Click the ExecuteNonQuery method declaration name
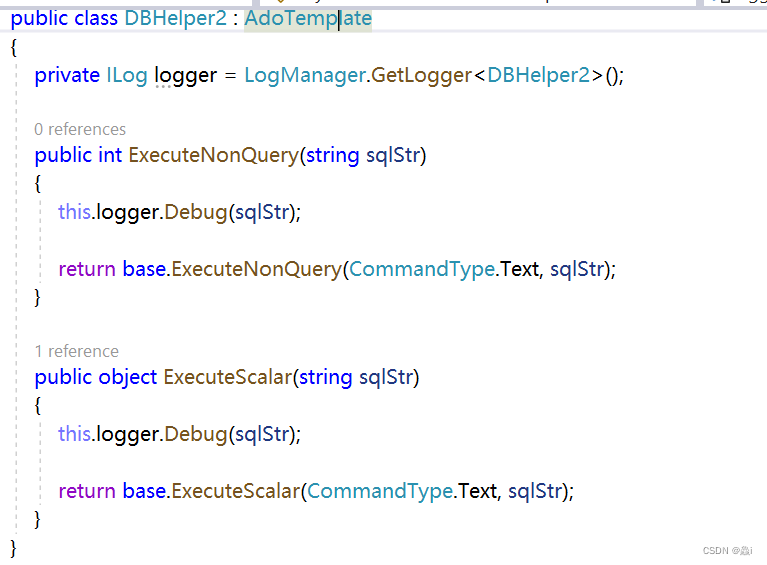 tap(214, 155)
